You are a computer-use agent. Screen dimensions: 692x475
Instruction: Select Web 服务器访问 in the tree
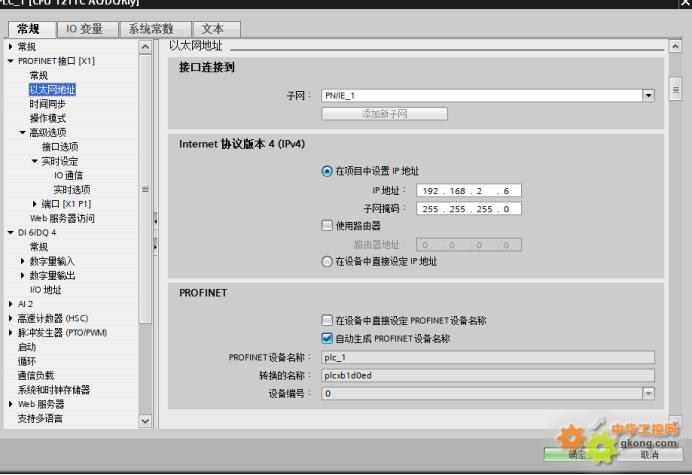coord(62,218)
